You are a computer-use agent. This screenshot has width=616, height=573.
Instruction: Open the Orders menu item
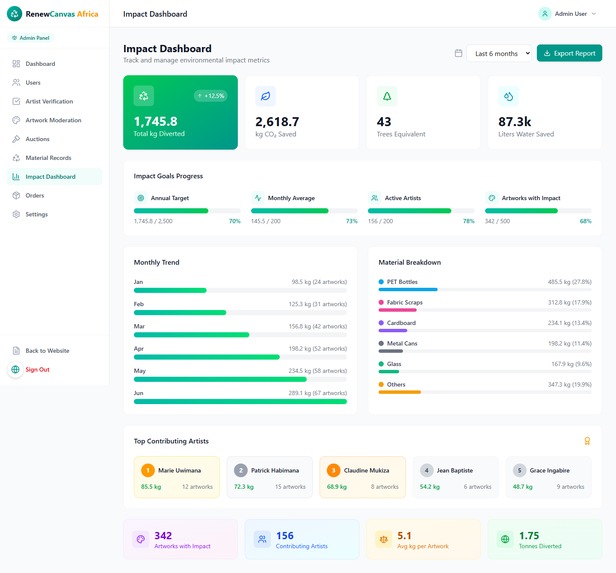(x=55, y=196)
